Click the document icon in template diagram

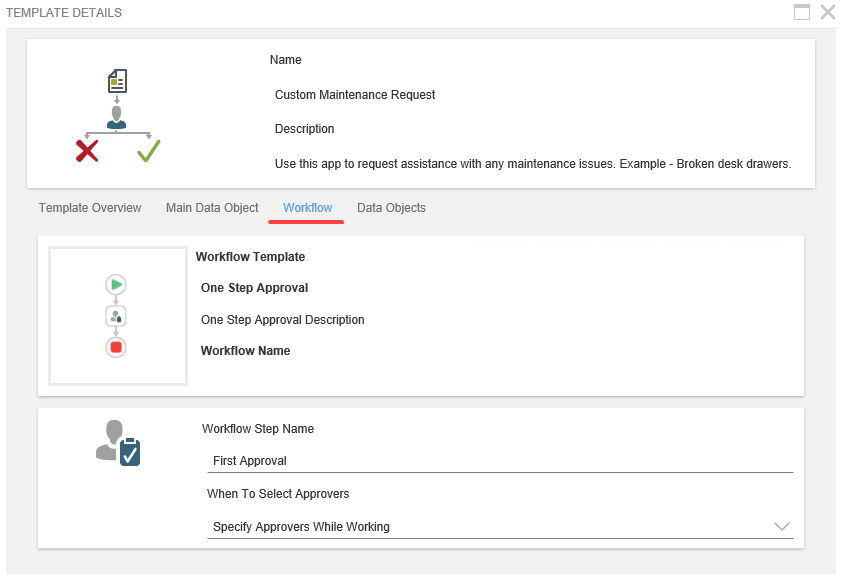click(117, 81)
